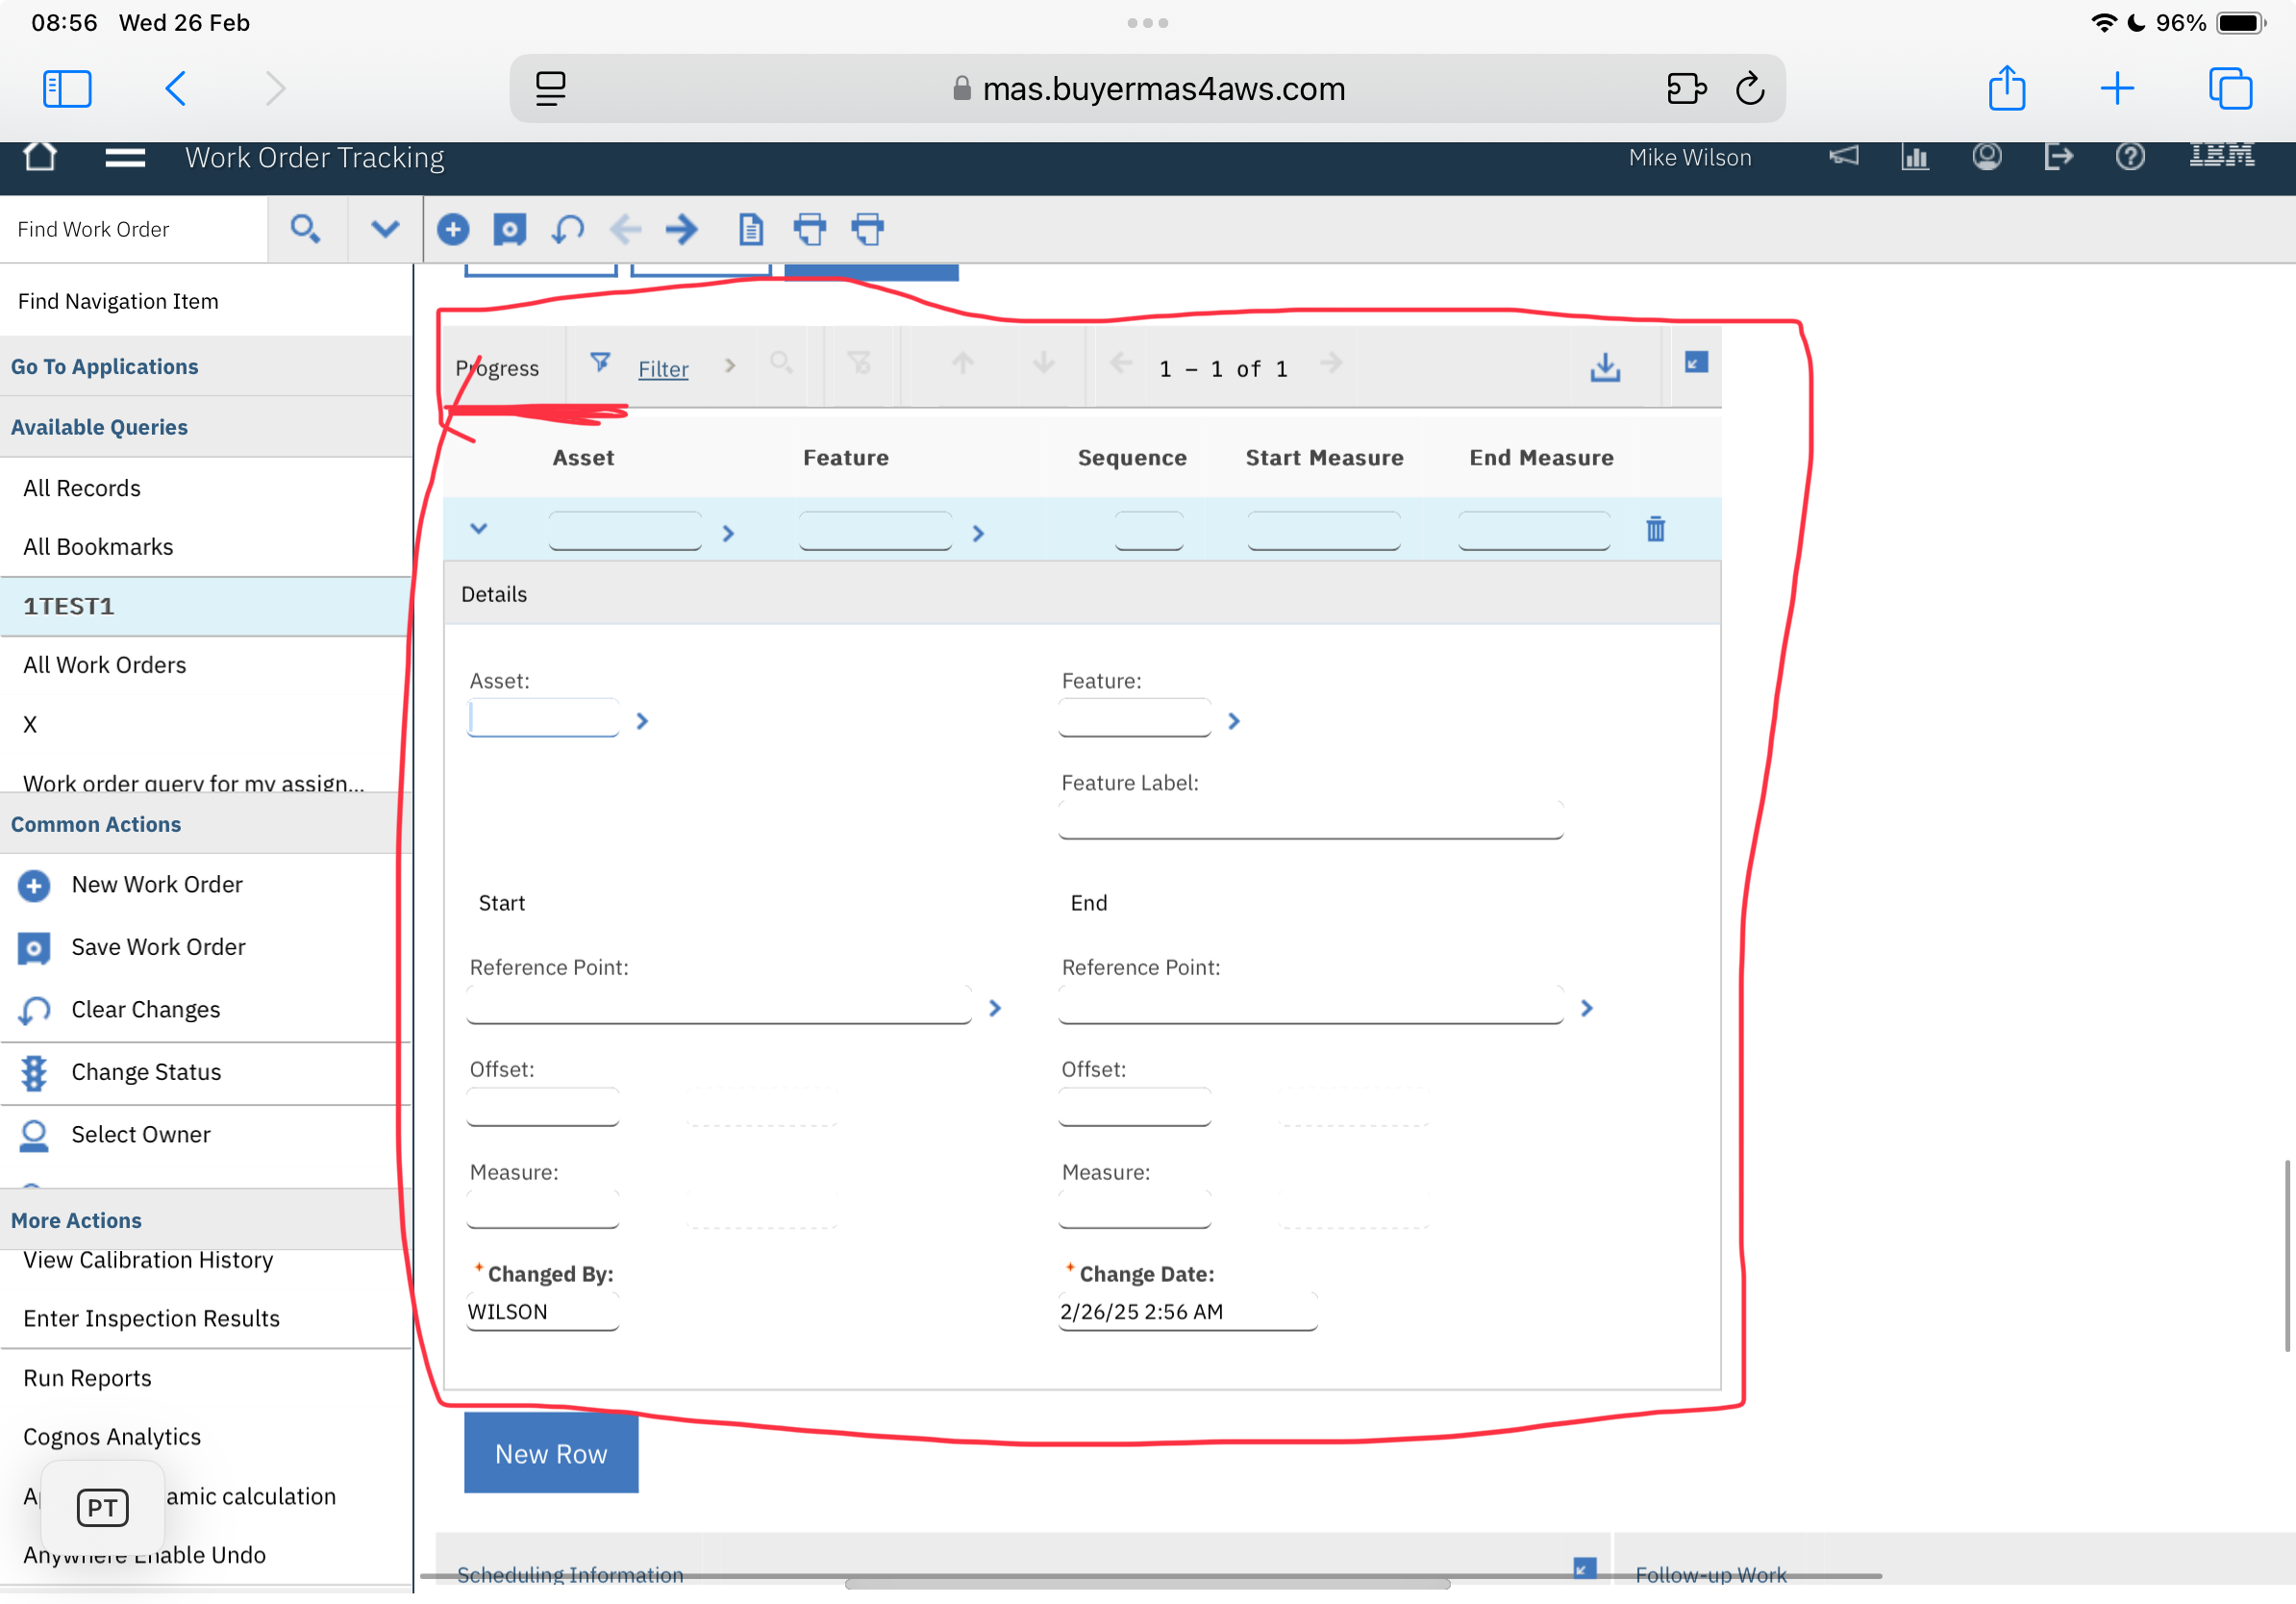Click the Clear Changes undo toolbar icon
The image size is (2296, 1604).
tap(568, 229)
